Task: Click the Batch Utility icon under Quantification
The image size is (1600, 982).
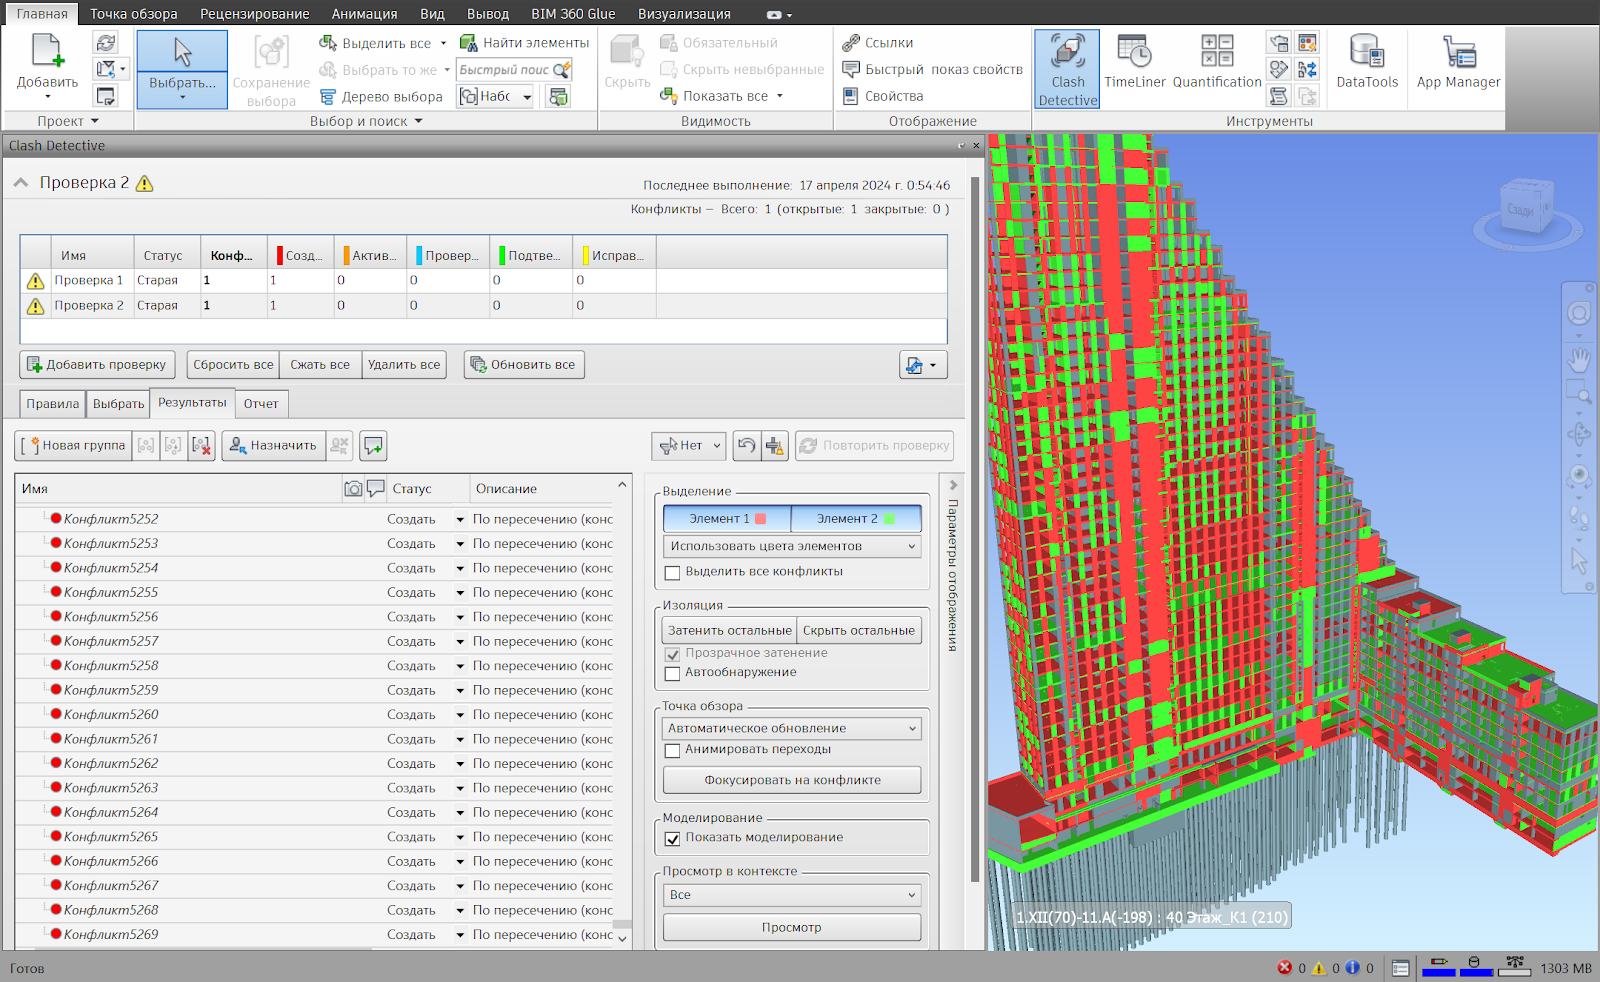Action: click(1307, 96)
